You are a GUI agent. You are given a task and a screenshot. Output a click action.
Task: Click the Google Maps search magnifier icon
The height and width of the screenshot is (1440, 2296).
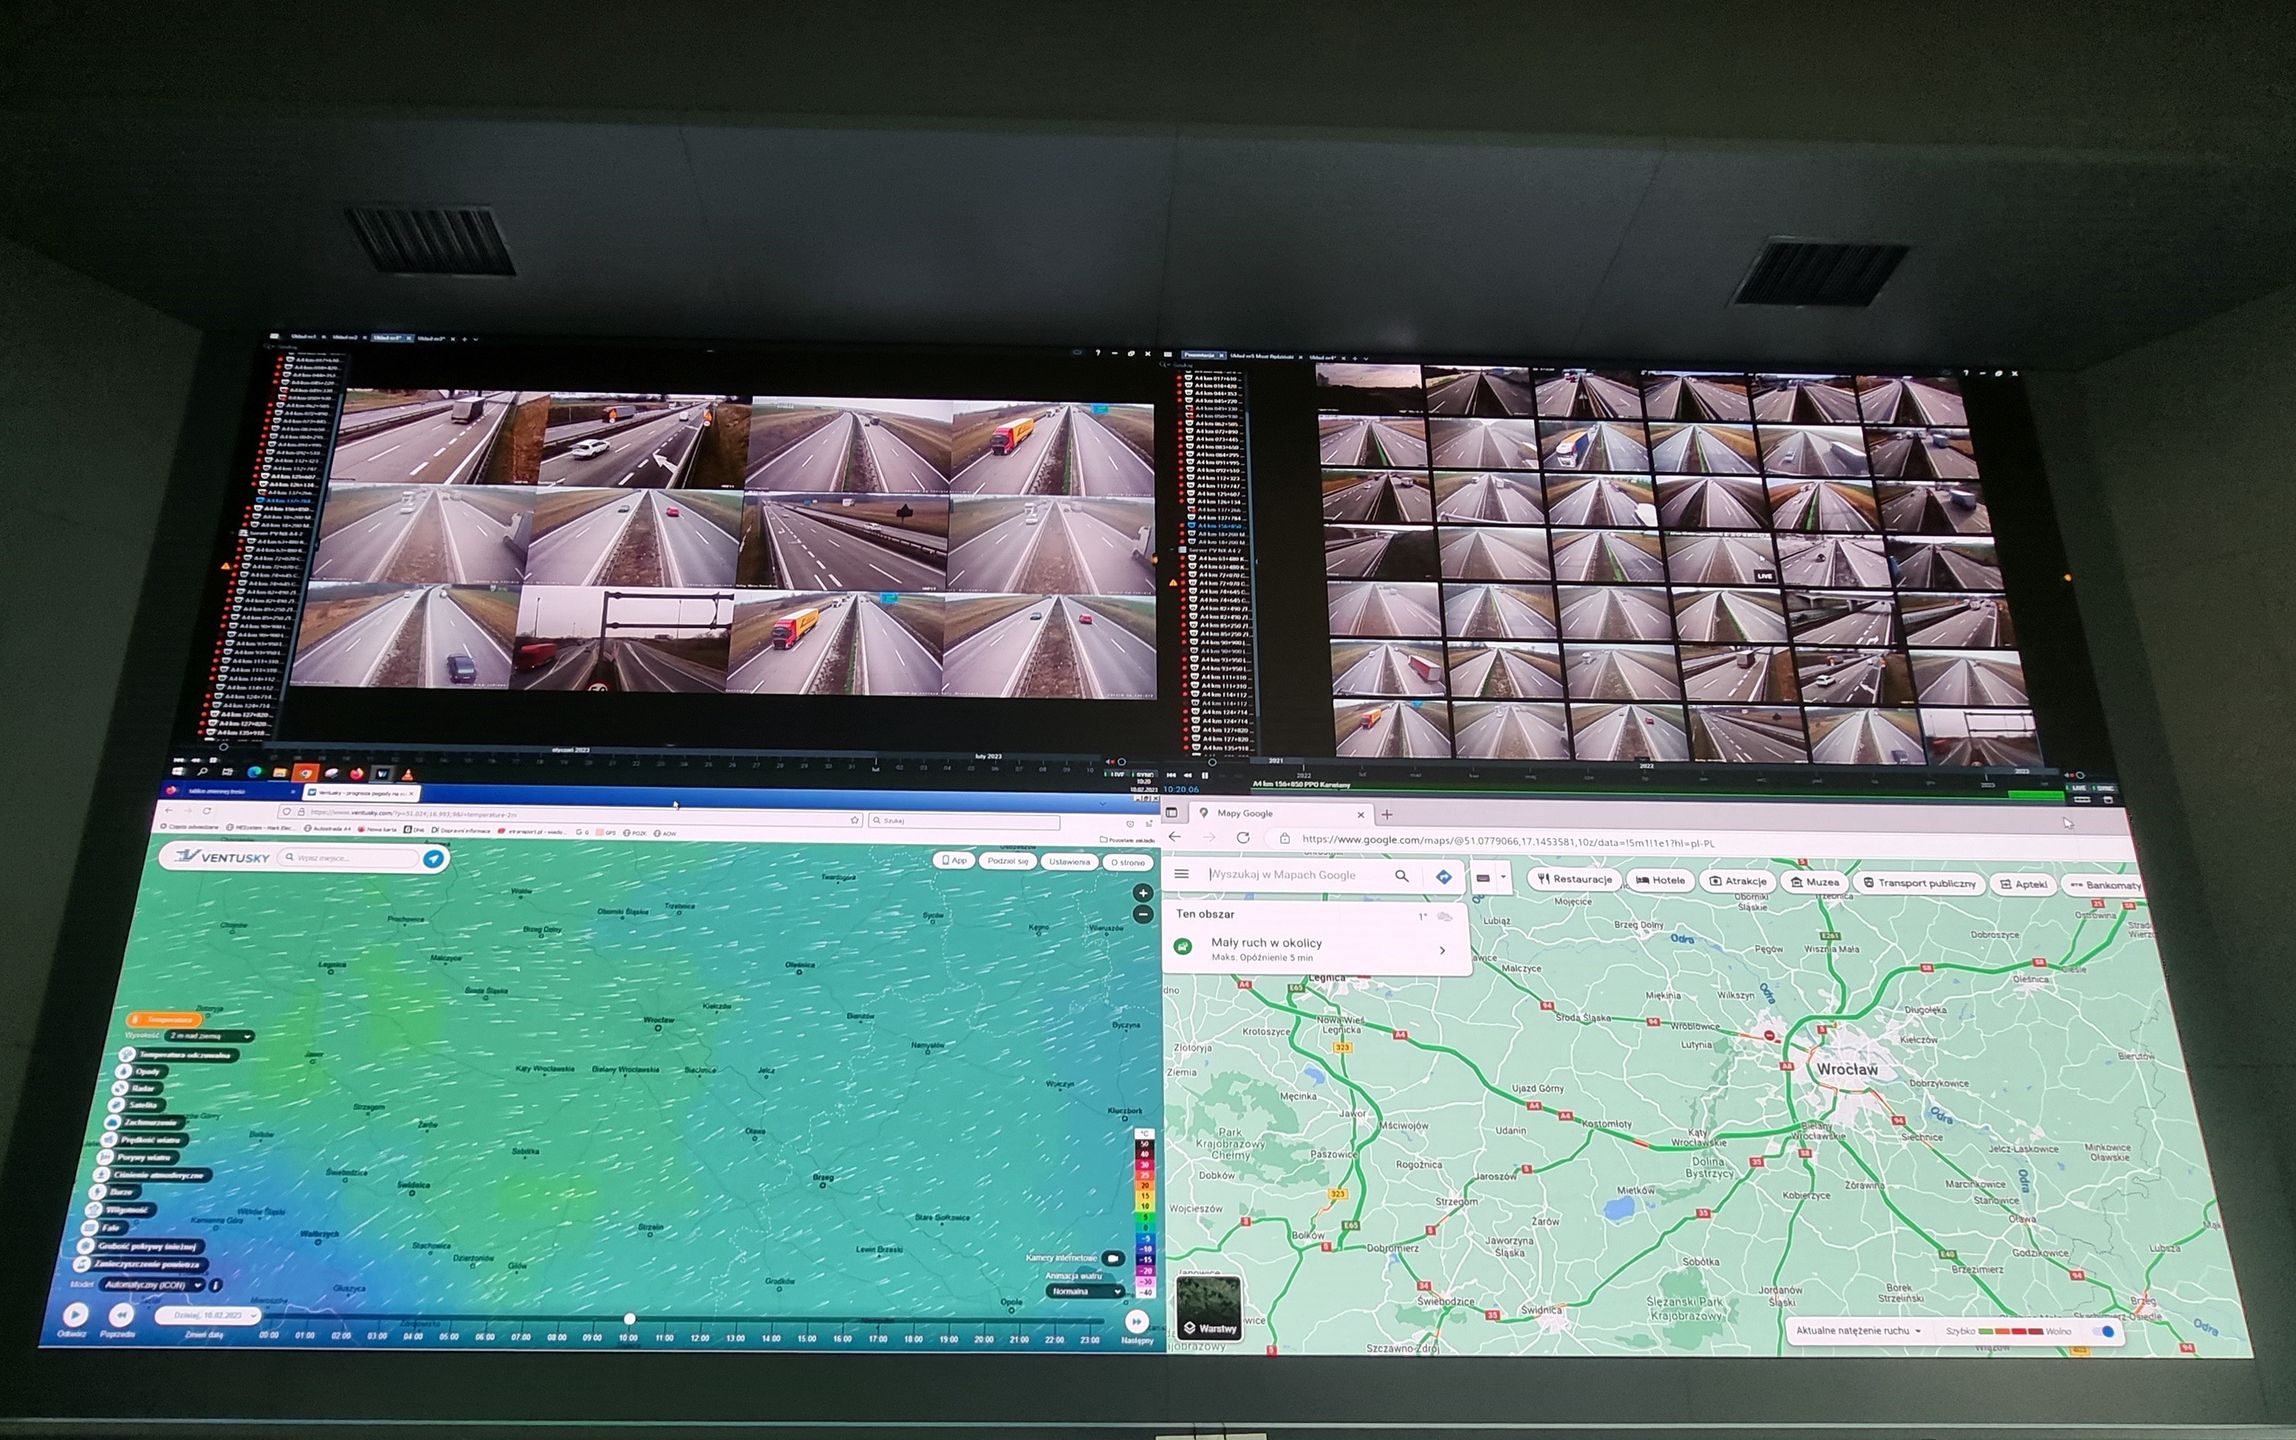click(x=1401, y=876)
